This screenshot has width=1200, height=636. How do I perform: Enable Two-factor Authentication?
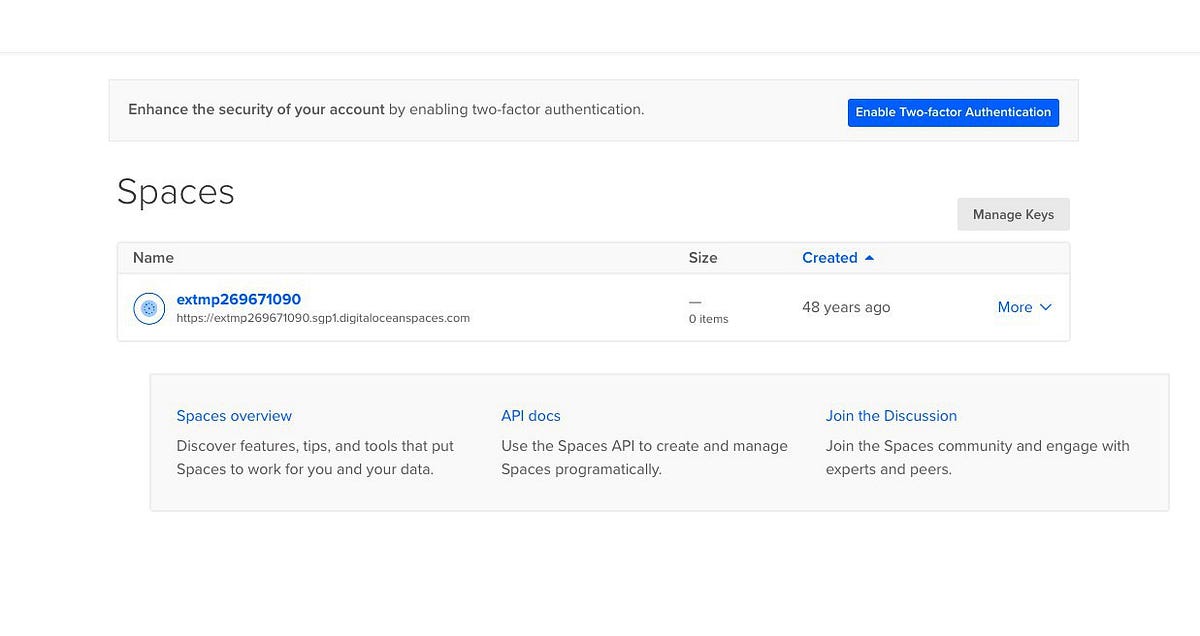click(953, 112)
